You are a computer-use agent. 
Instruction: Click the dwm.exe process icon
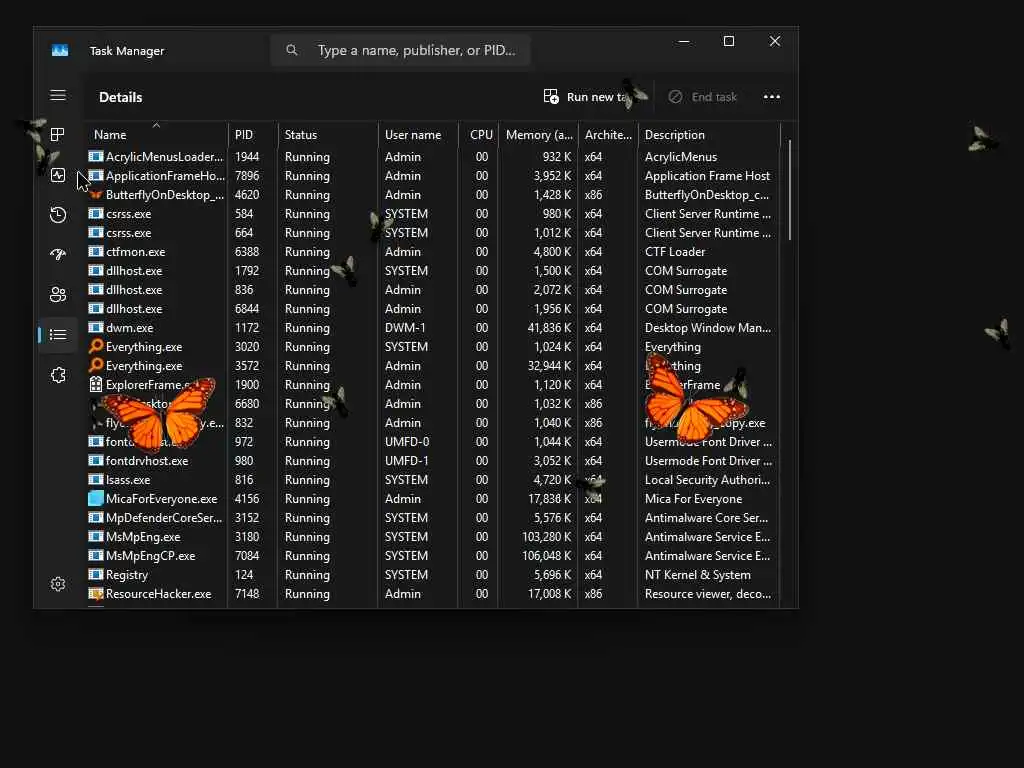[x=96, y=327]
